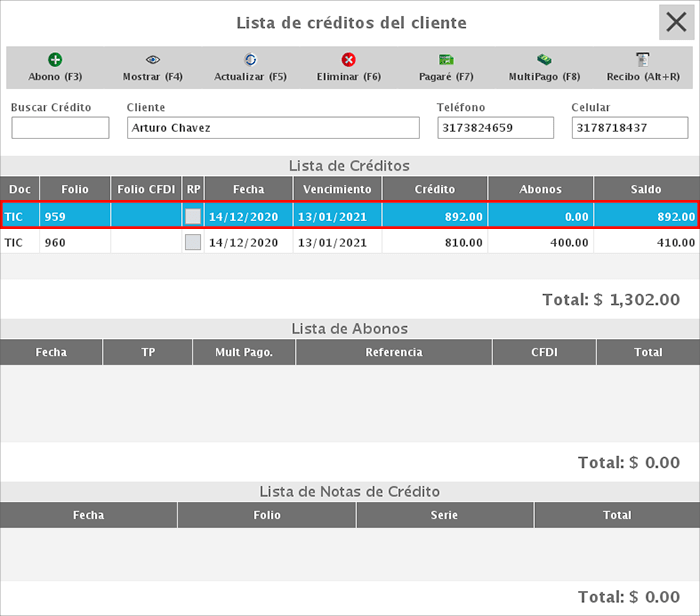Click abonos value 0.00 for folio 959
The image size is (700, 616).
(x=541, y=216)
